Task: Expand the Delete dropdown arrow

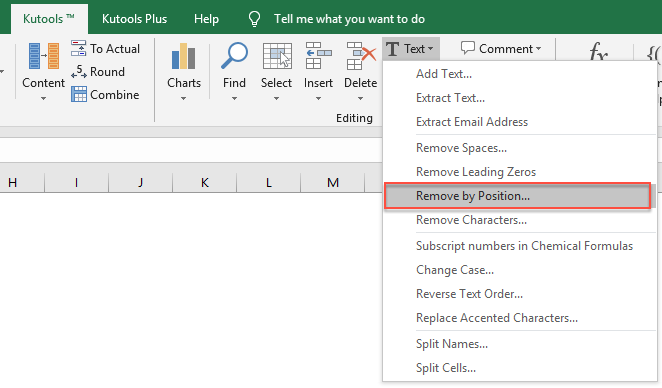Action: [x=361, y=98]
